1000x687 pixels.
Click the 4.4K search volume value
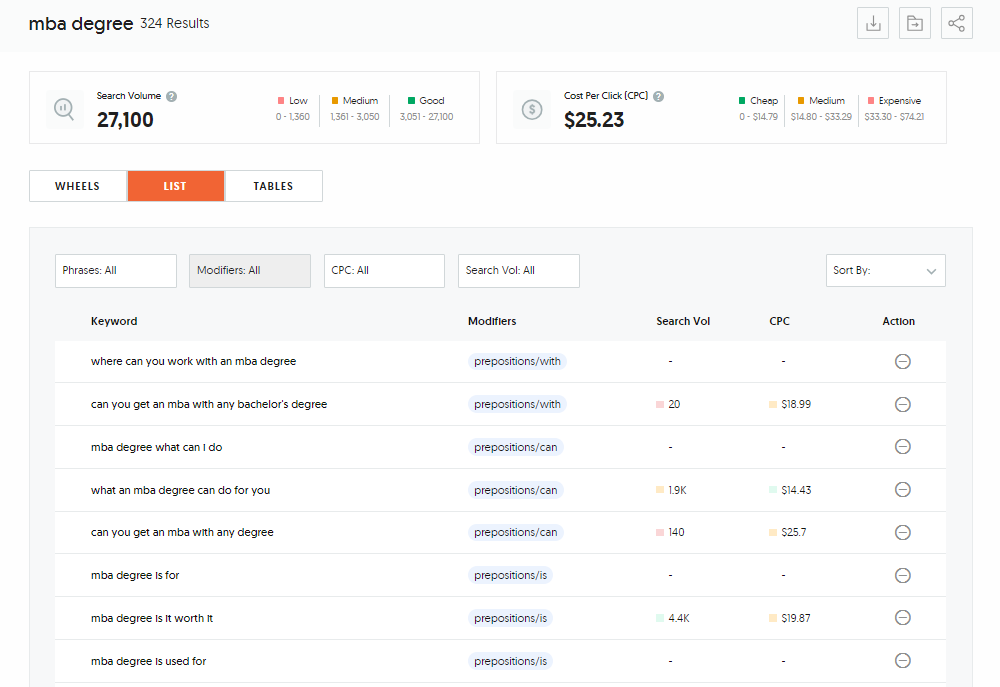tap(679, 617)
